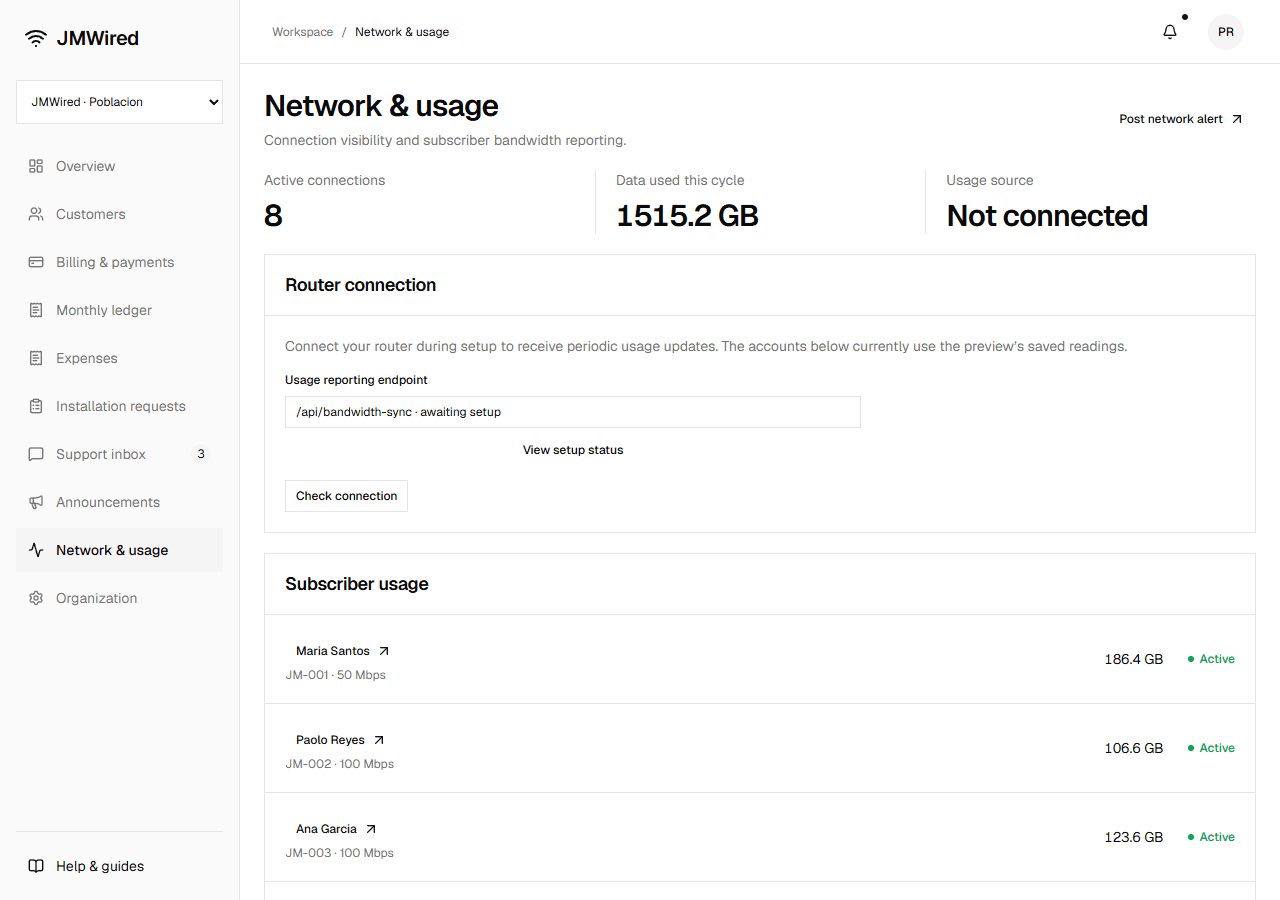The image size is (1280, 900).
Task: Click the arrow icon beside Paolo Reyes
Action: [379, 740]
